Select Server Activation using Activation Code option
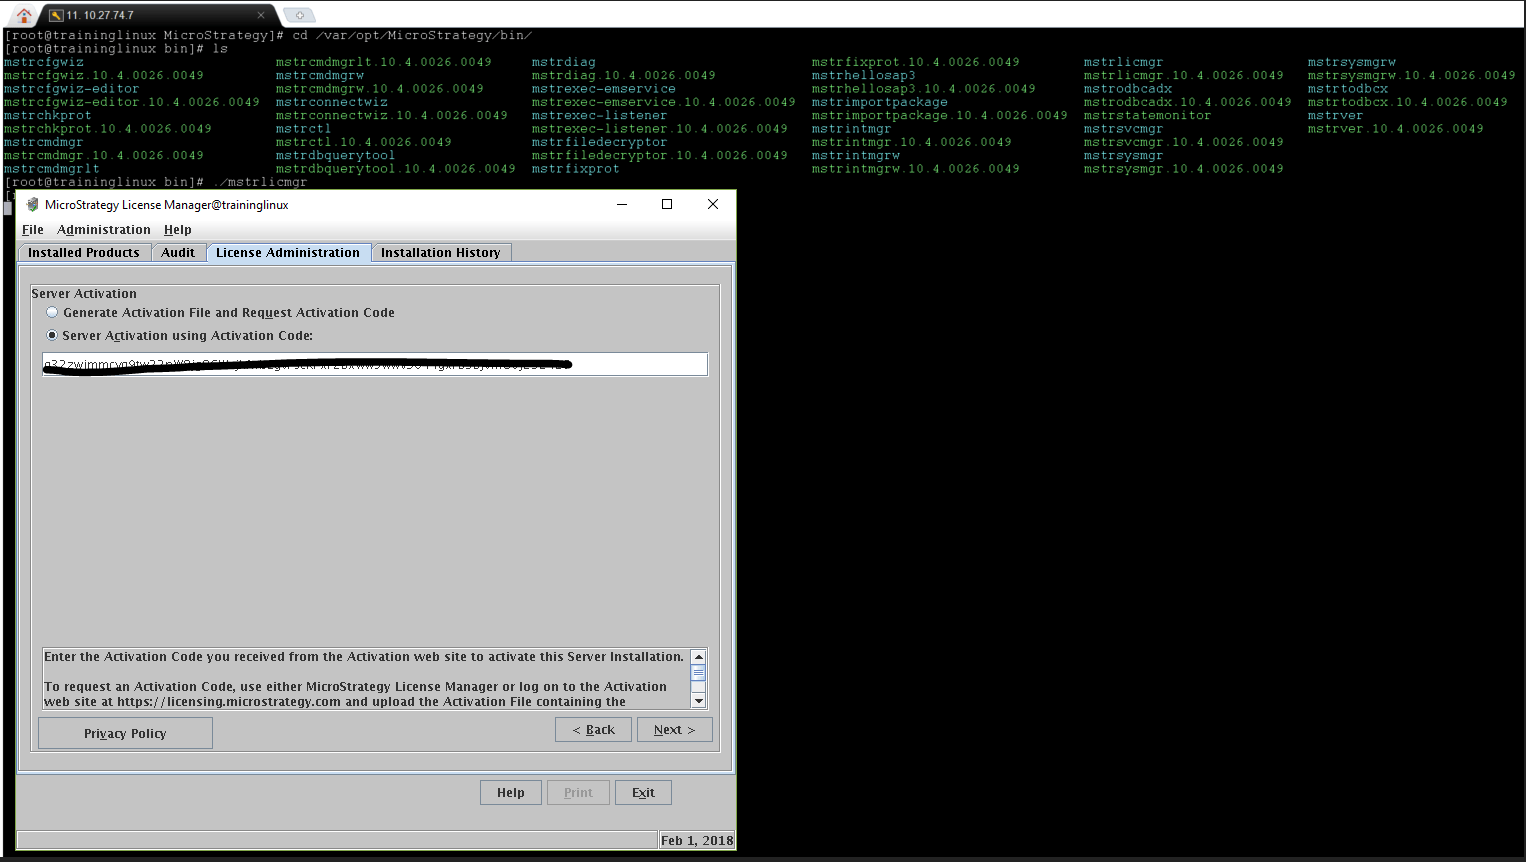 point(52,336)
